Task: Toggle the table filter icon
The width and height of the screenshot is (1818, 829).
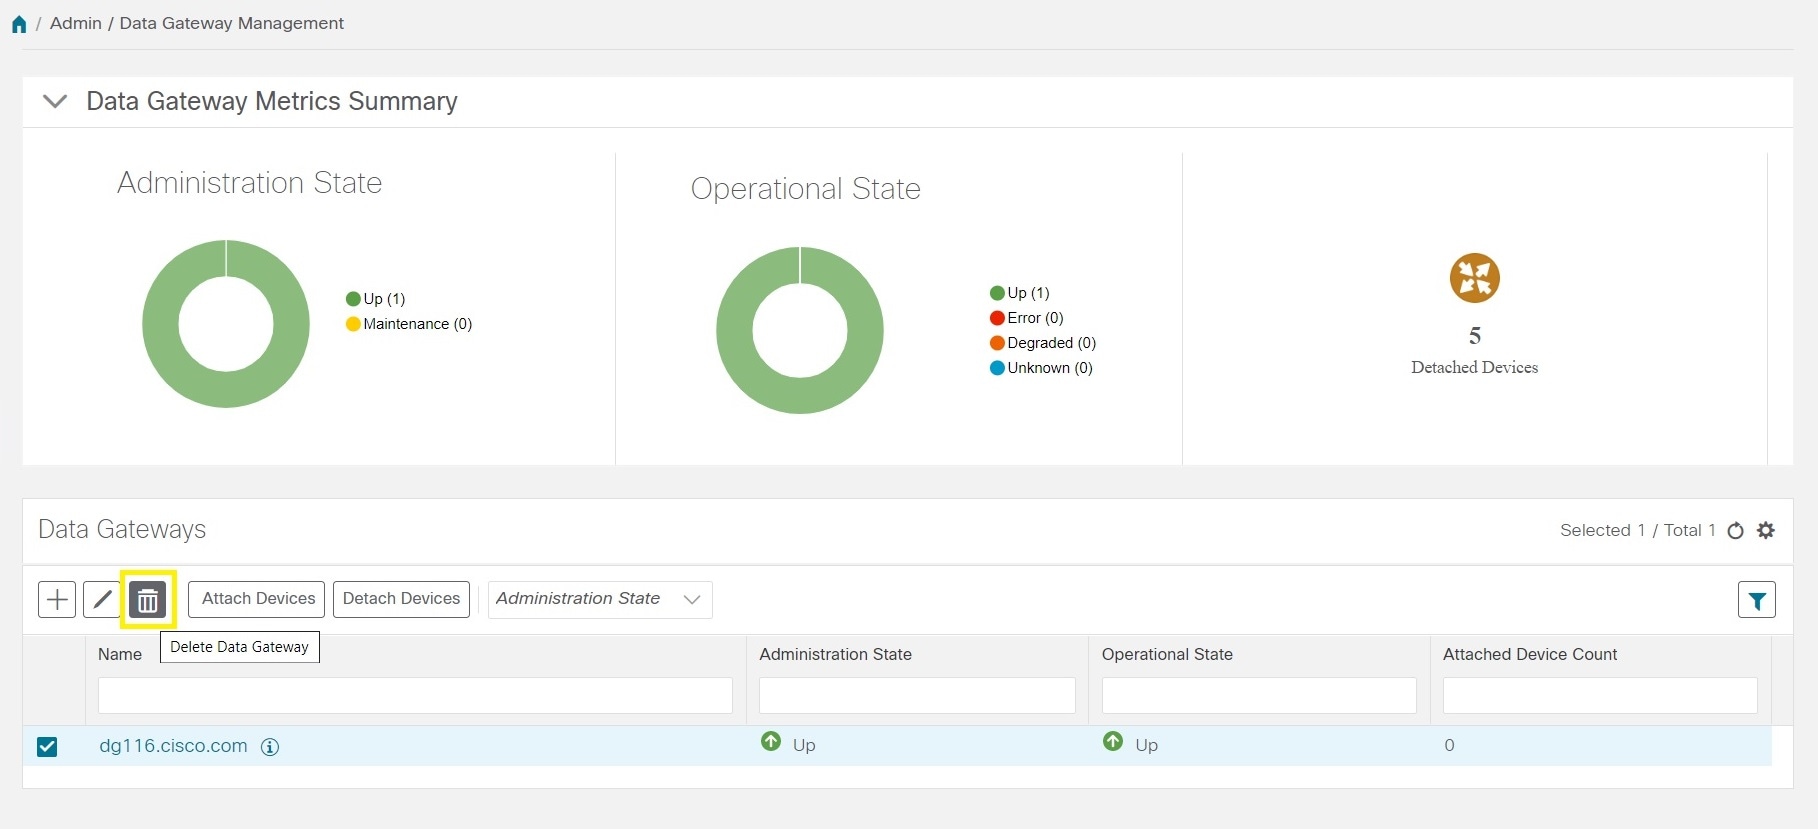Action: click(x=1756, y=600)
